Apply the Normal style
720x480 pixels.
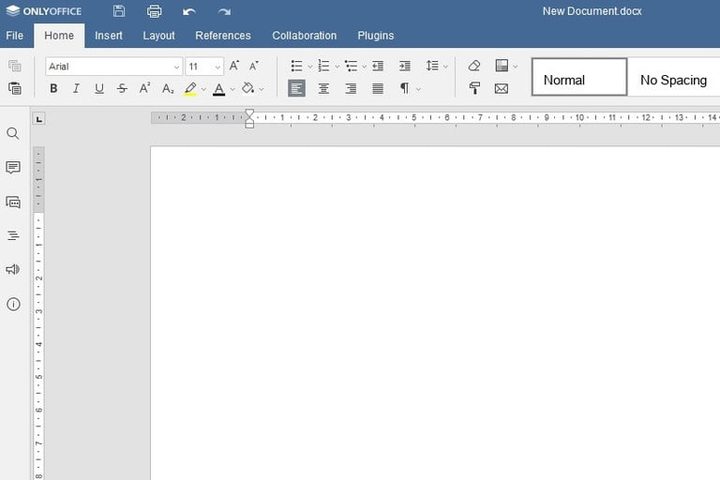pos(579,77)
